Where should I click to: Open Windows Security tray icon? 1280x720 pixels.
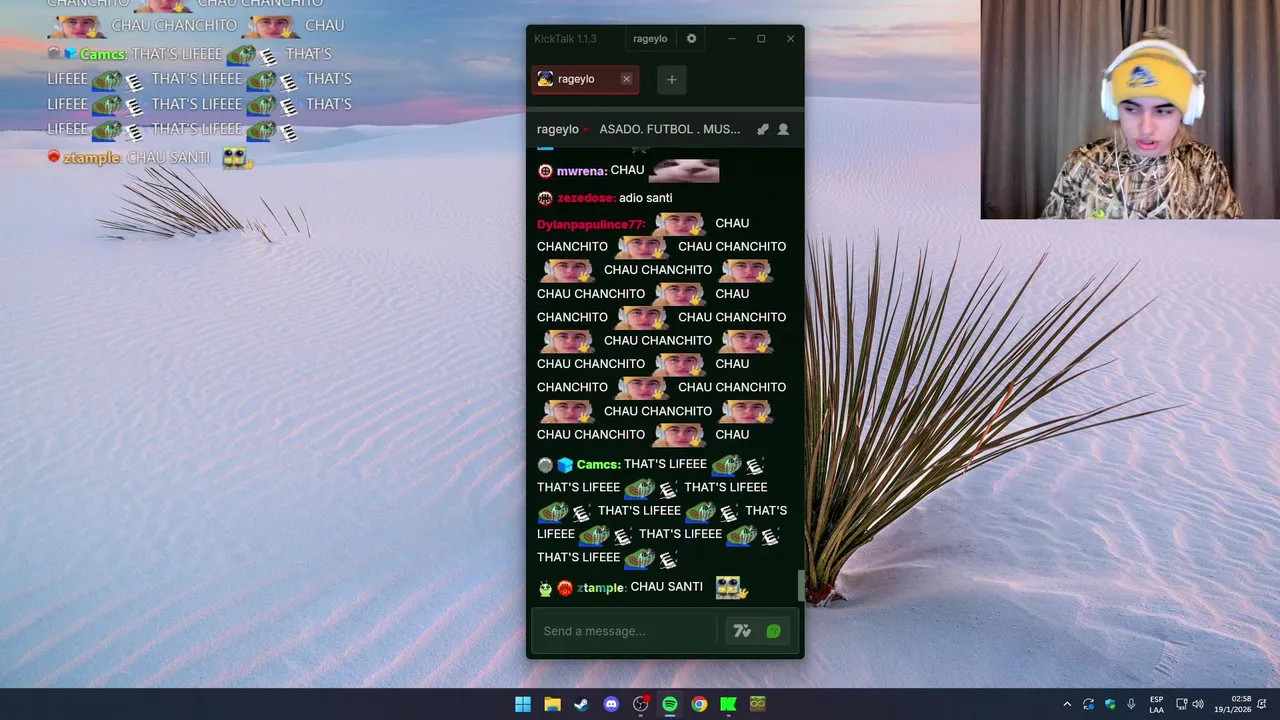1110,704
